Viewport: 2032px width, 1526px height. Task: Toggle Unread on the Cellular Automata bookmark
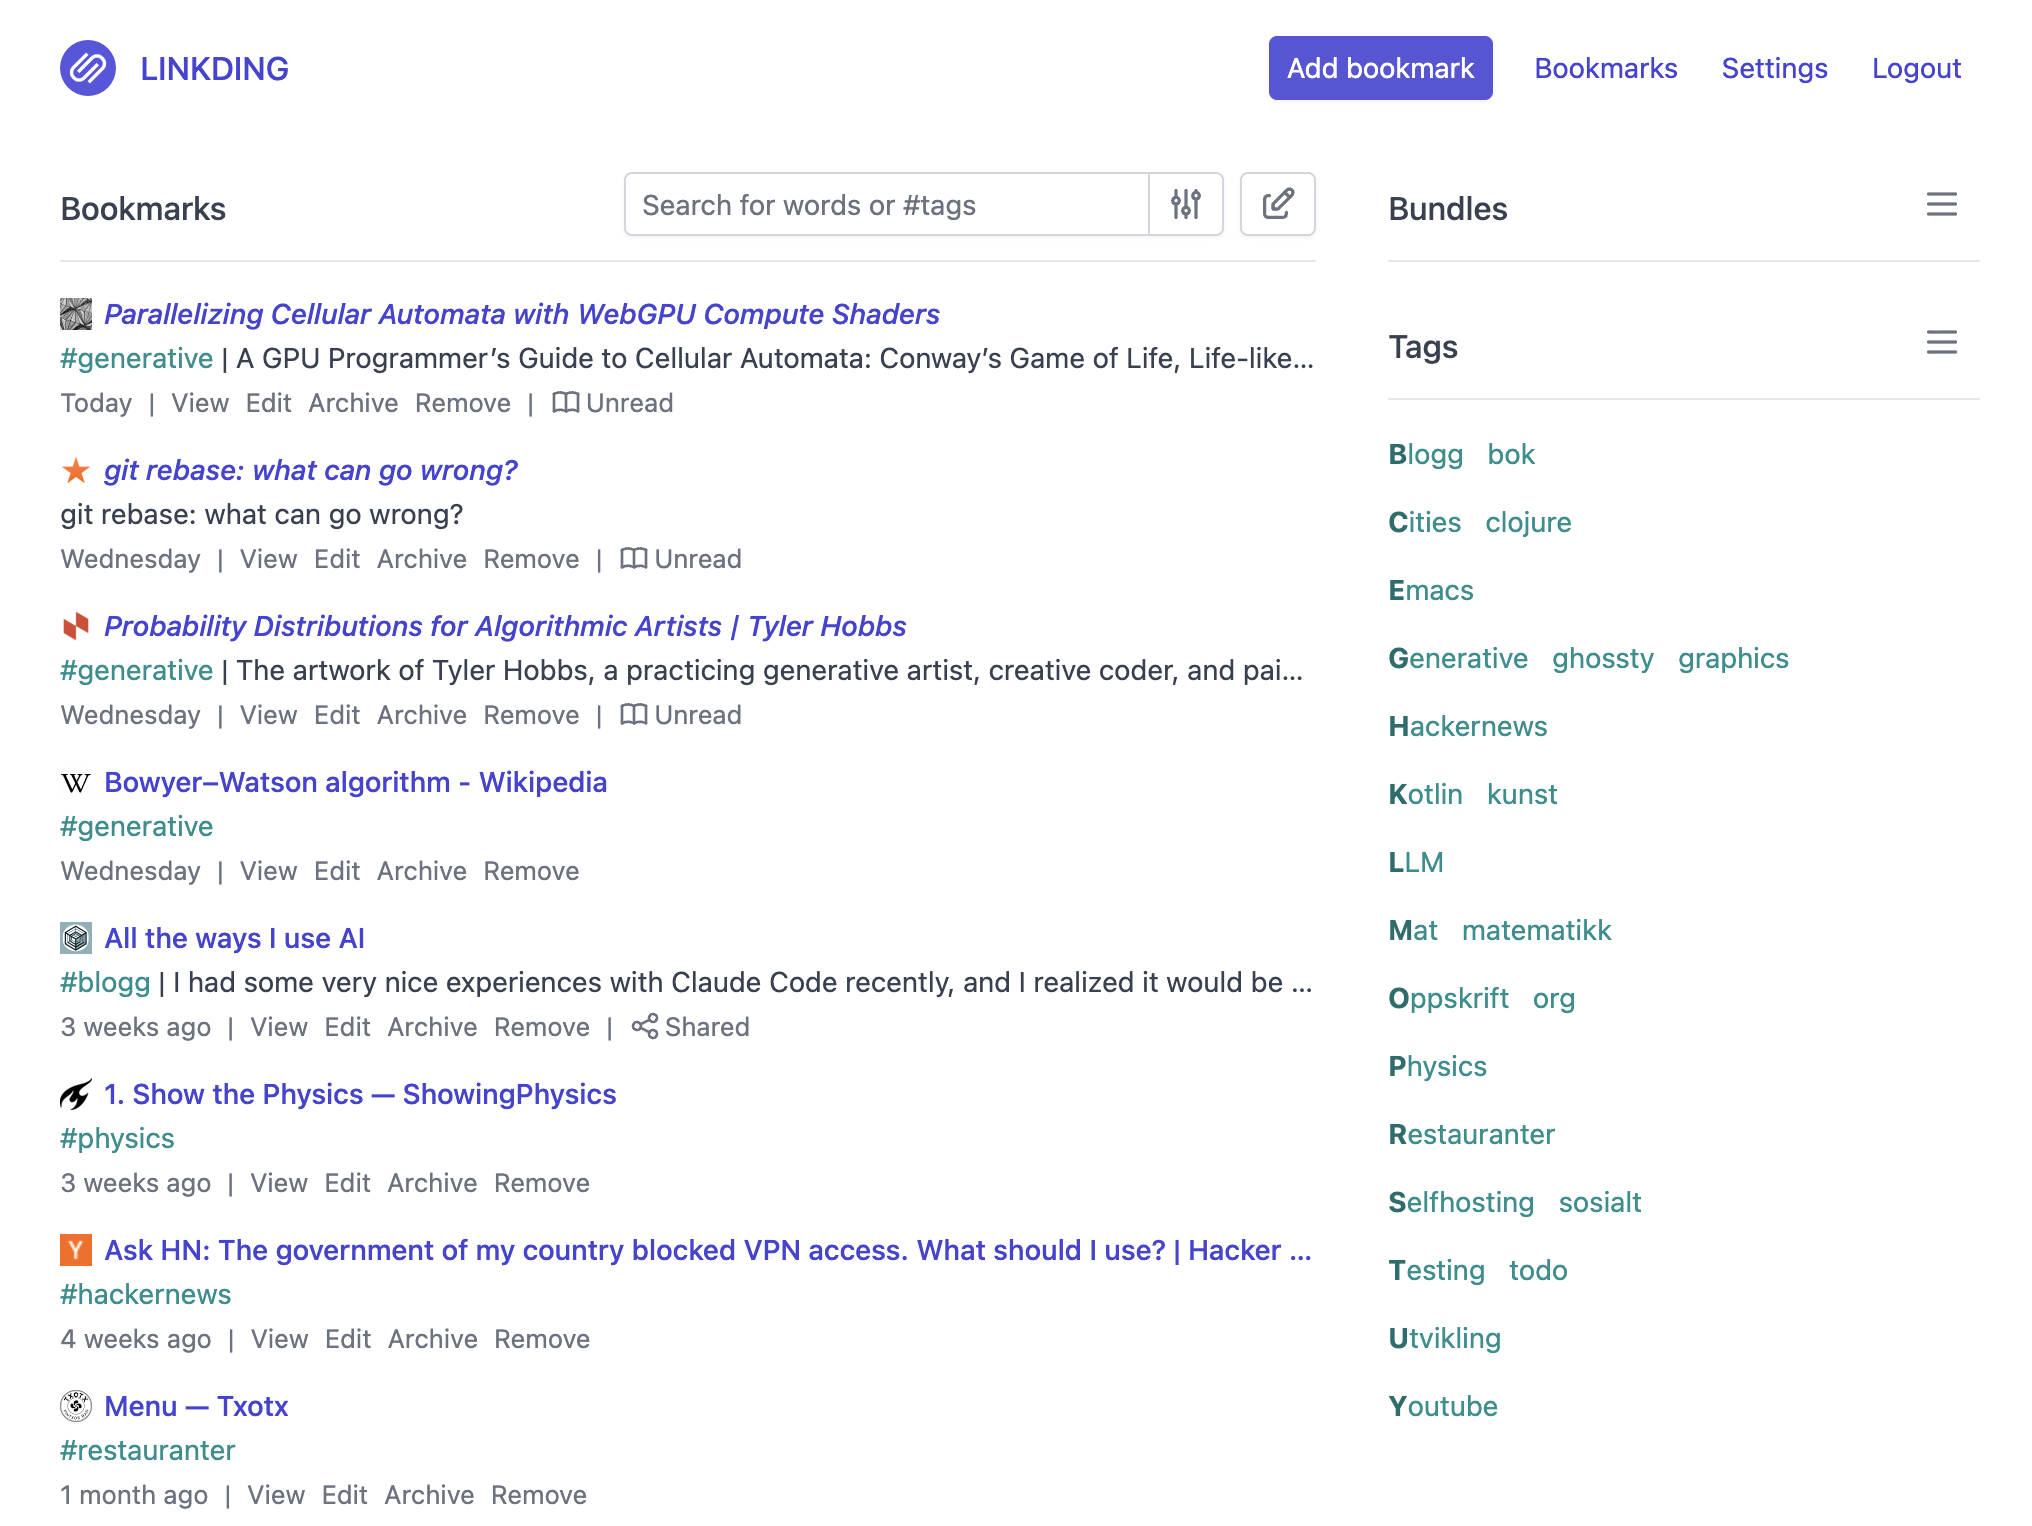coord(613,403)
